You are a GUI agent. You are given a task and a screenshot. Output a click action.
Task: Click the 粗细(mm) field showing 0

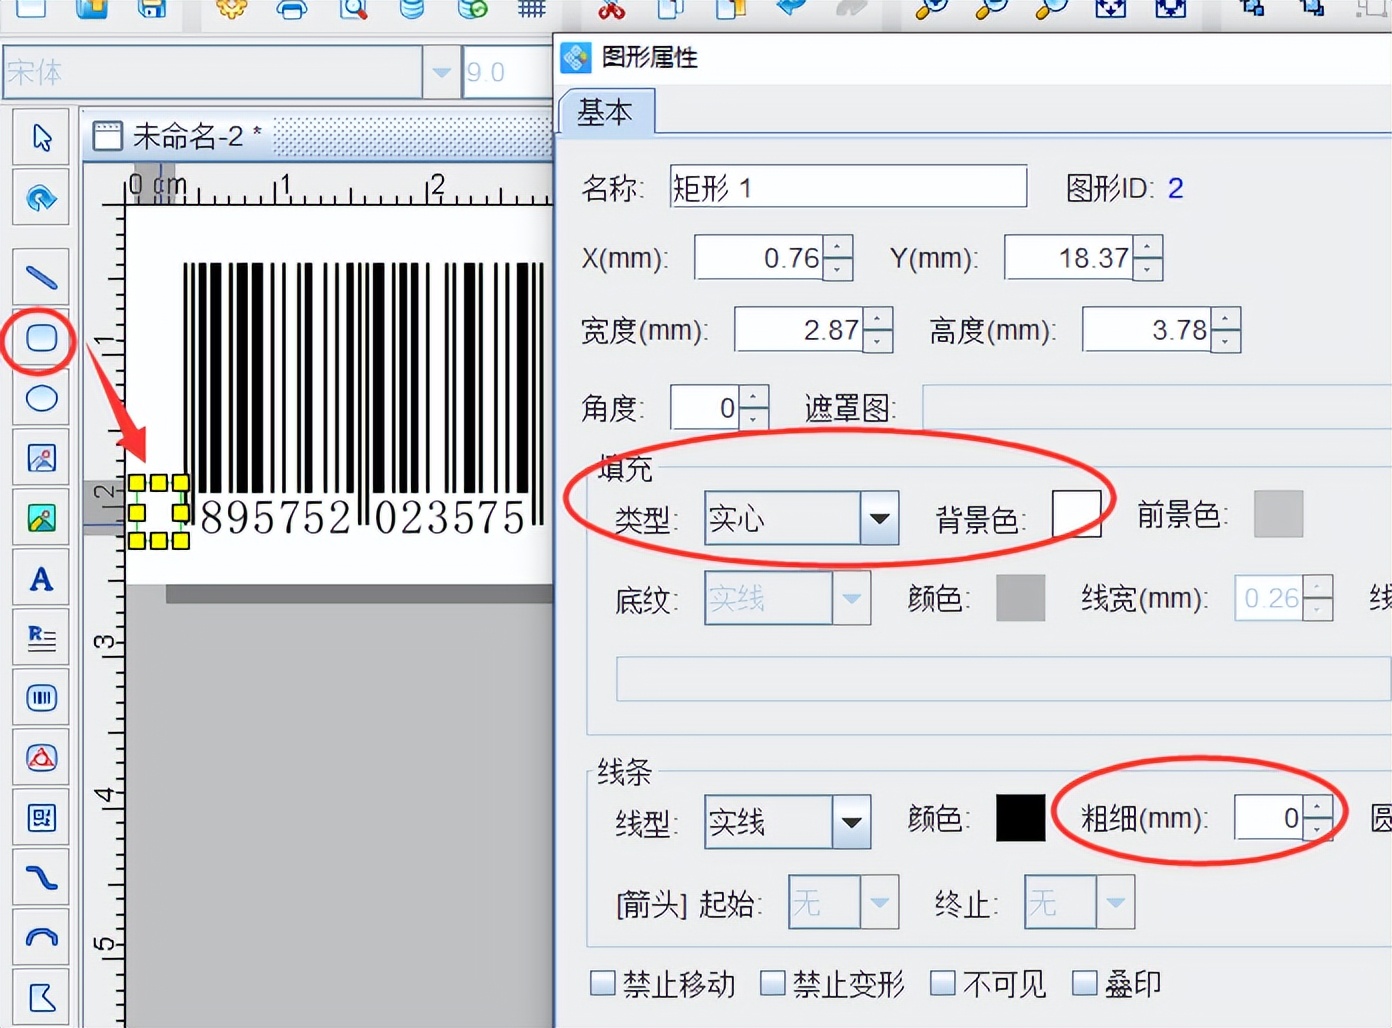[x=1270, y=818]
